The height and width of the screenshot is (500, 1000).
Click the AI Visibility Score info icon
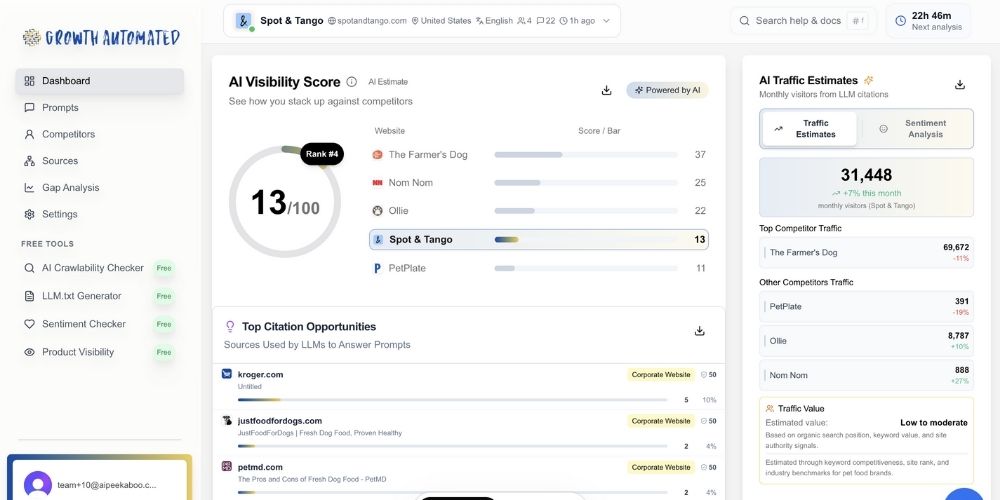pos(351,82)
